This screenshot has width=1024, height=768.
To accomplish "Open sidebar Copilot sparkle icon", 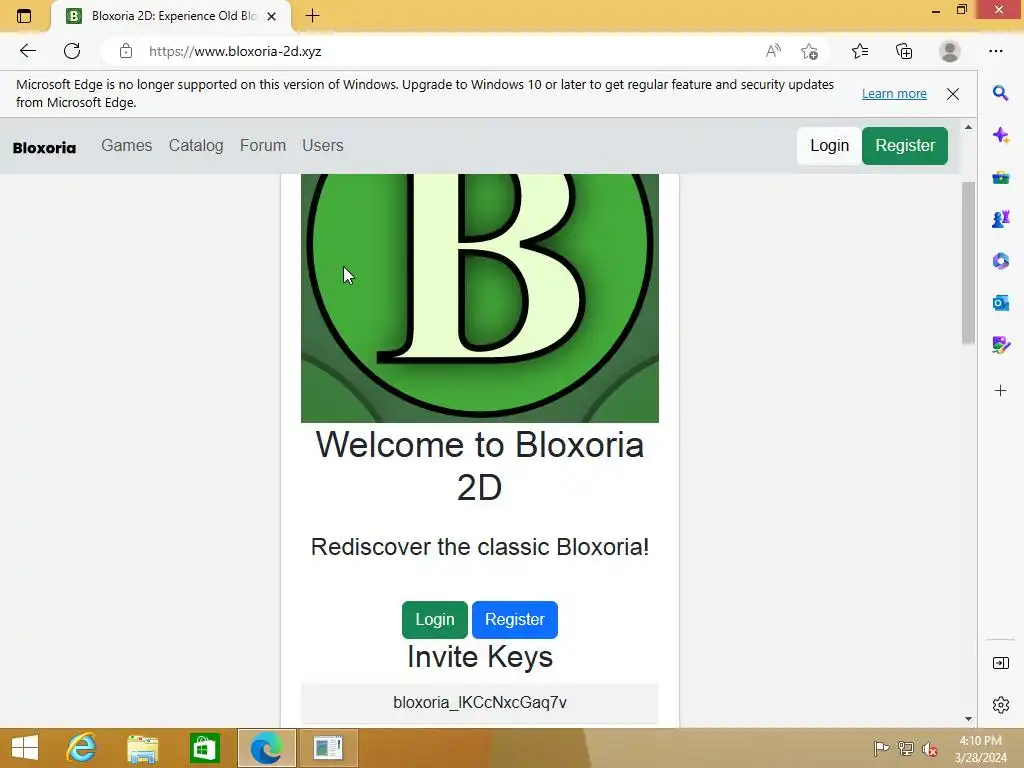I will (1000, 135).
